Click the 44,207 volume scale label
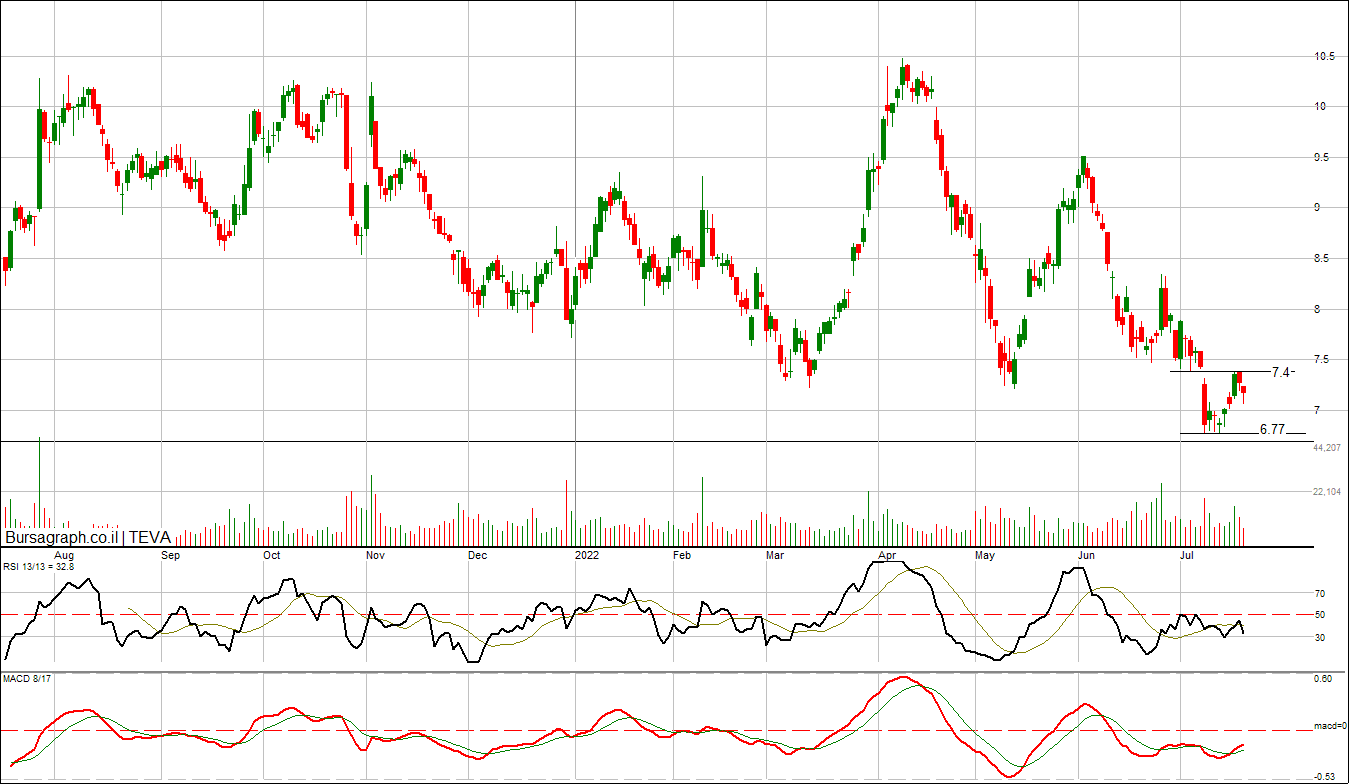 1327,448
